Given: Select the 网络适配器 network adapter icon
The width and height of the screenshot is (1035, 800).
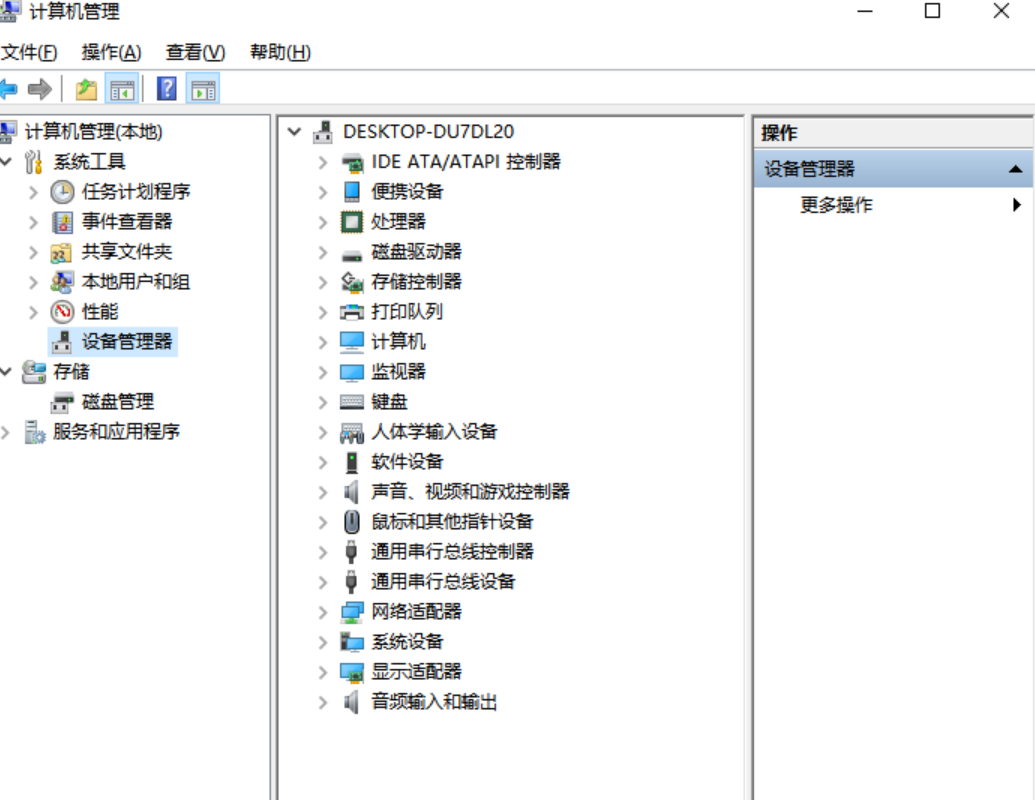Looking at the screenshot, I should (352, 612).
